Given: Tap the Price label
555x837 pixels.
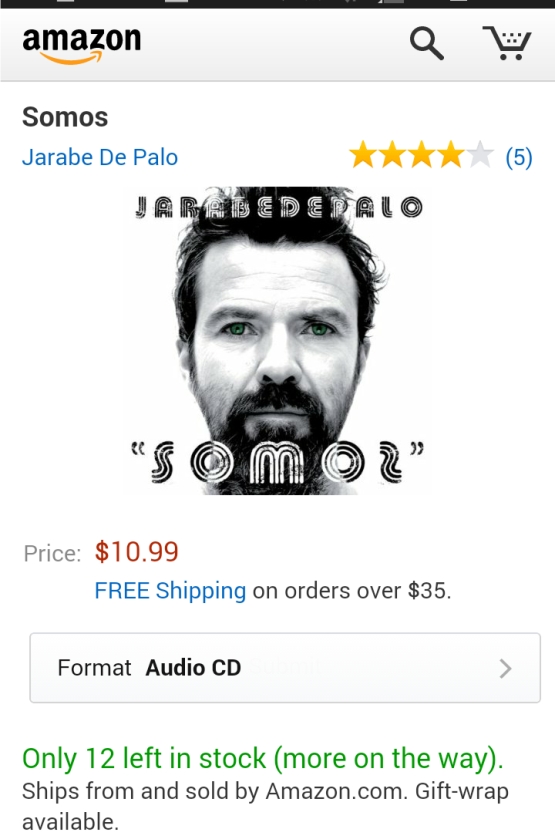Looking at the screenshot, I should [52, 554].
